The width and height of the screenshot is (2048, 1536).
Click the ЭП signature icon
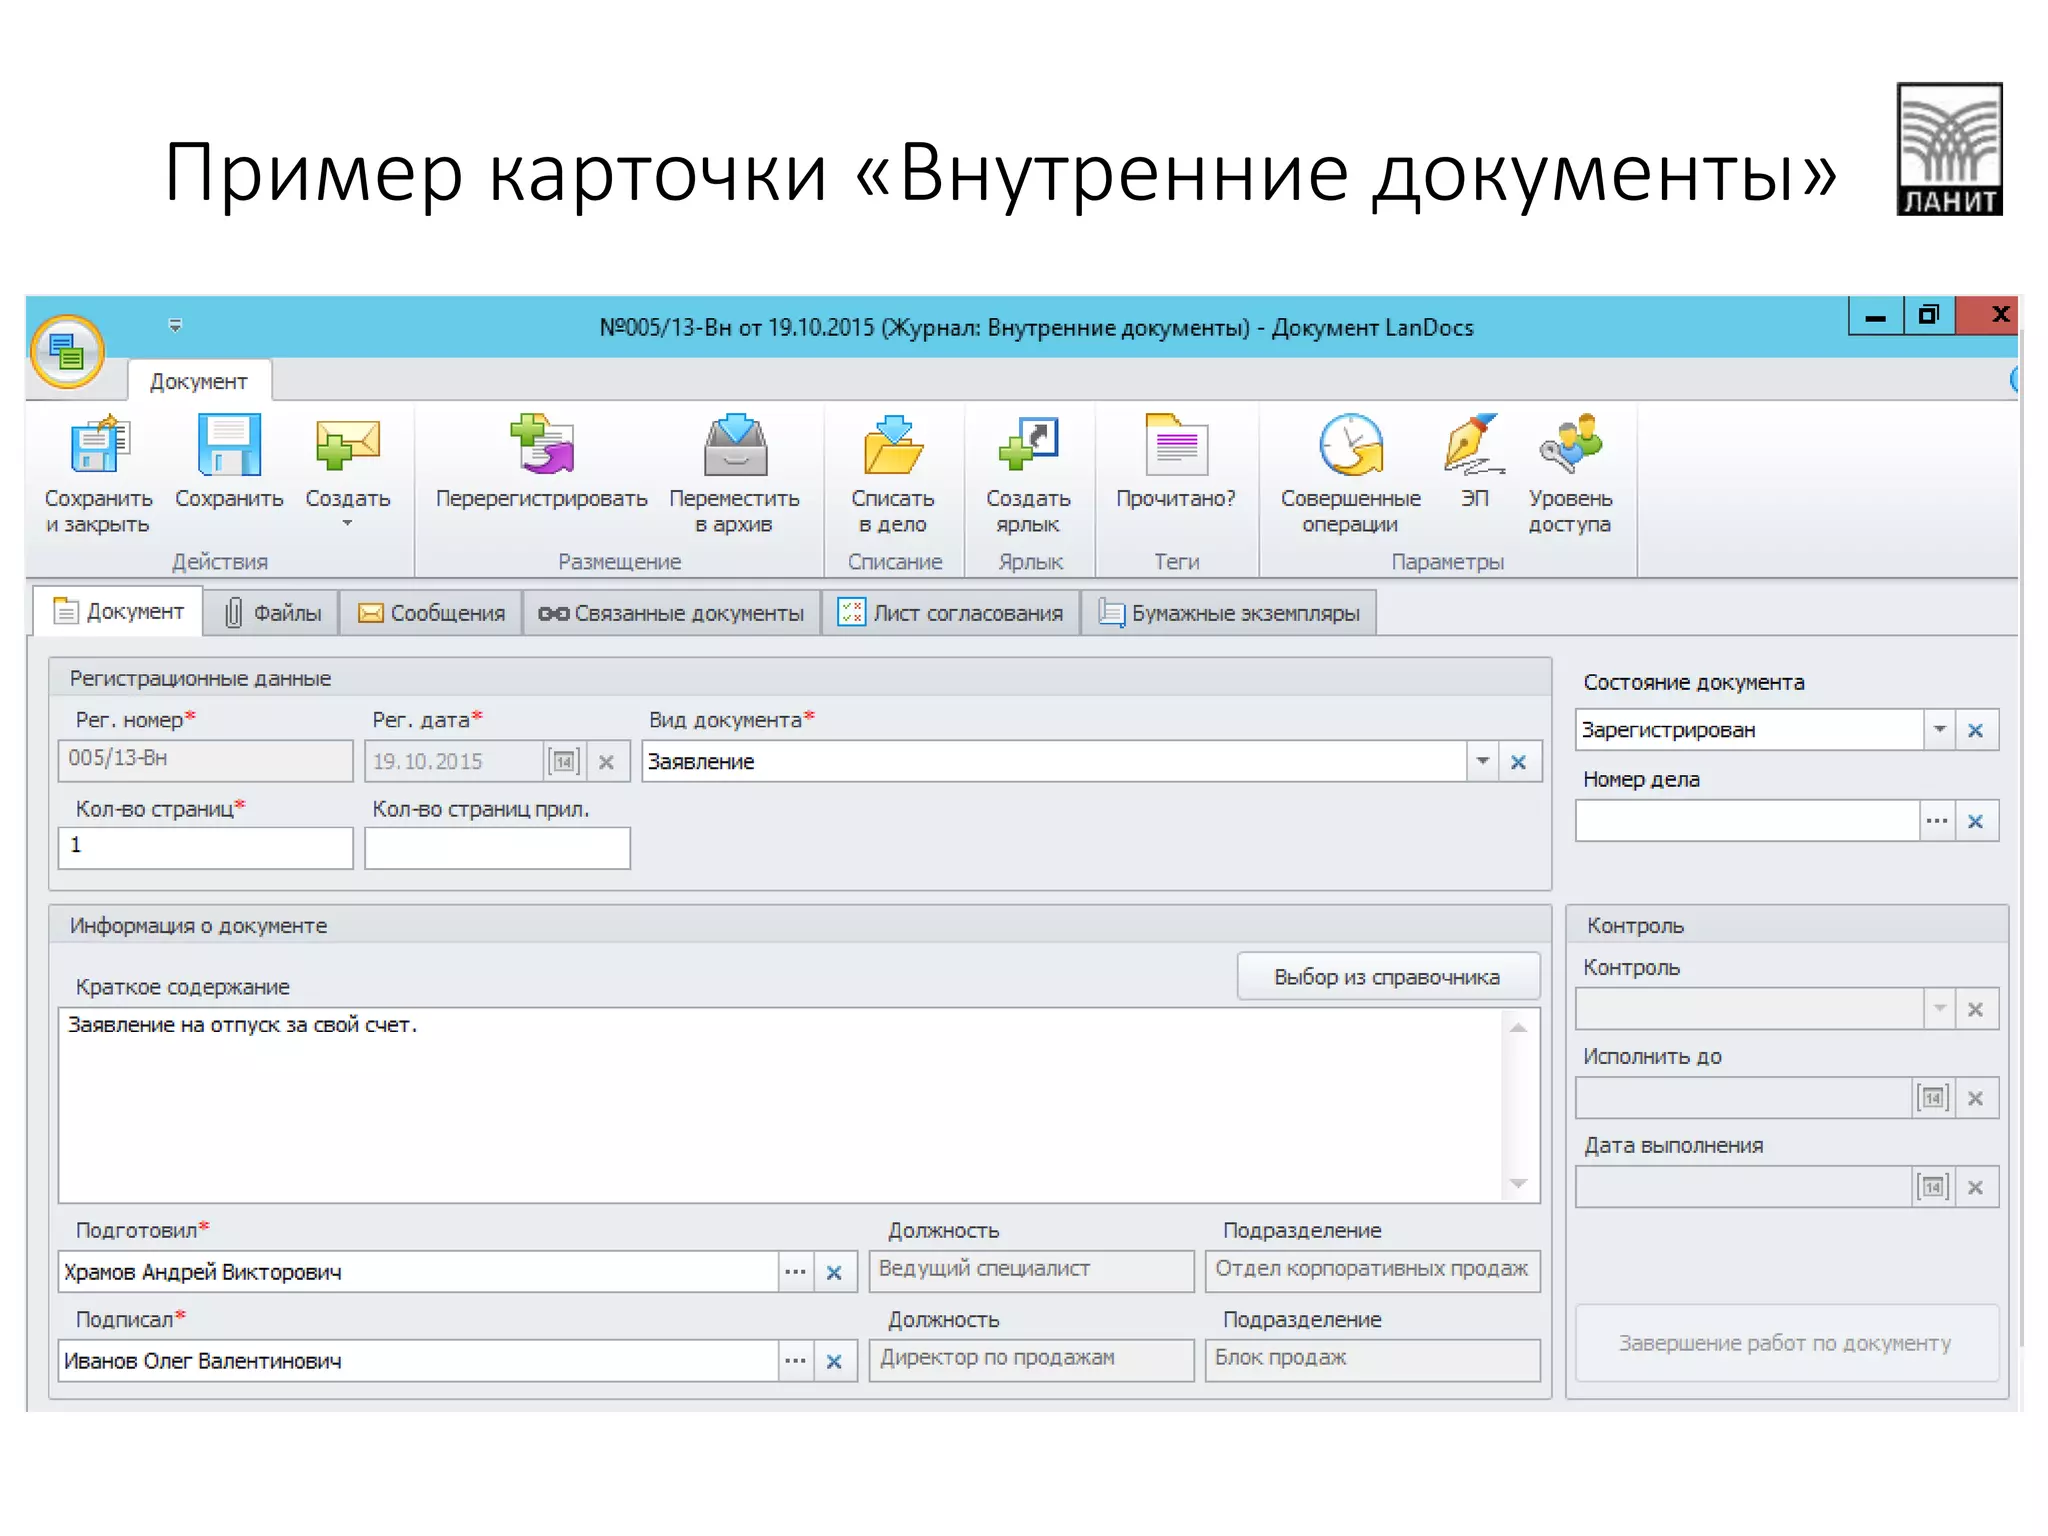point(1473,446)
